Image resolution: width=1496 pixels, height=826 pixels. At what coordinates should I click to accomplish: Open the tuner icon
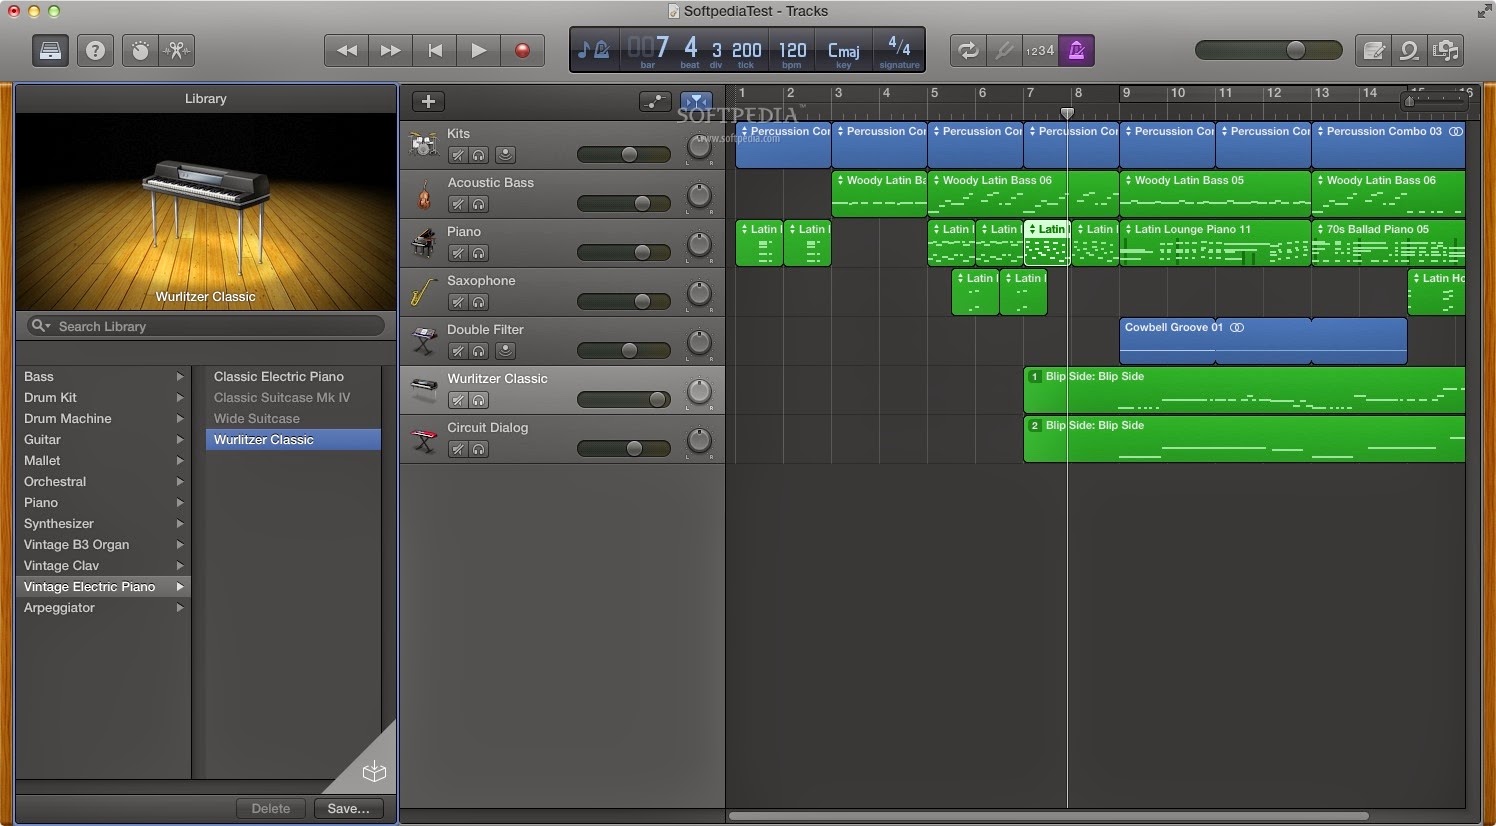point(1004,50)
